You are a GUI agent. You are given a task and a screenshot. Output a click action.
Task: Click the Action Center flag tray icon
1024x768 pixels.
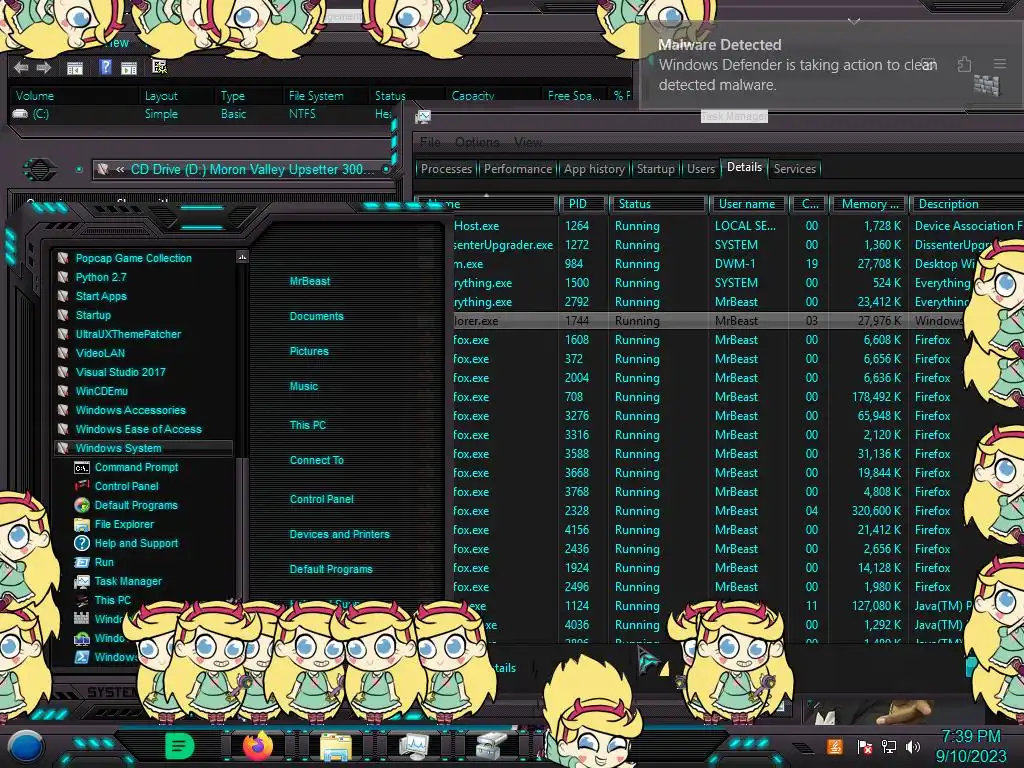click(x=865, y=746)
